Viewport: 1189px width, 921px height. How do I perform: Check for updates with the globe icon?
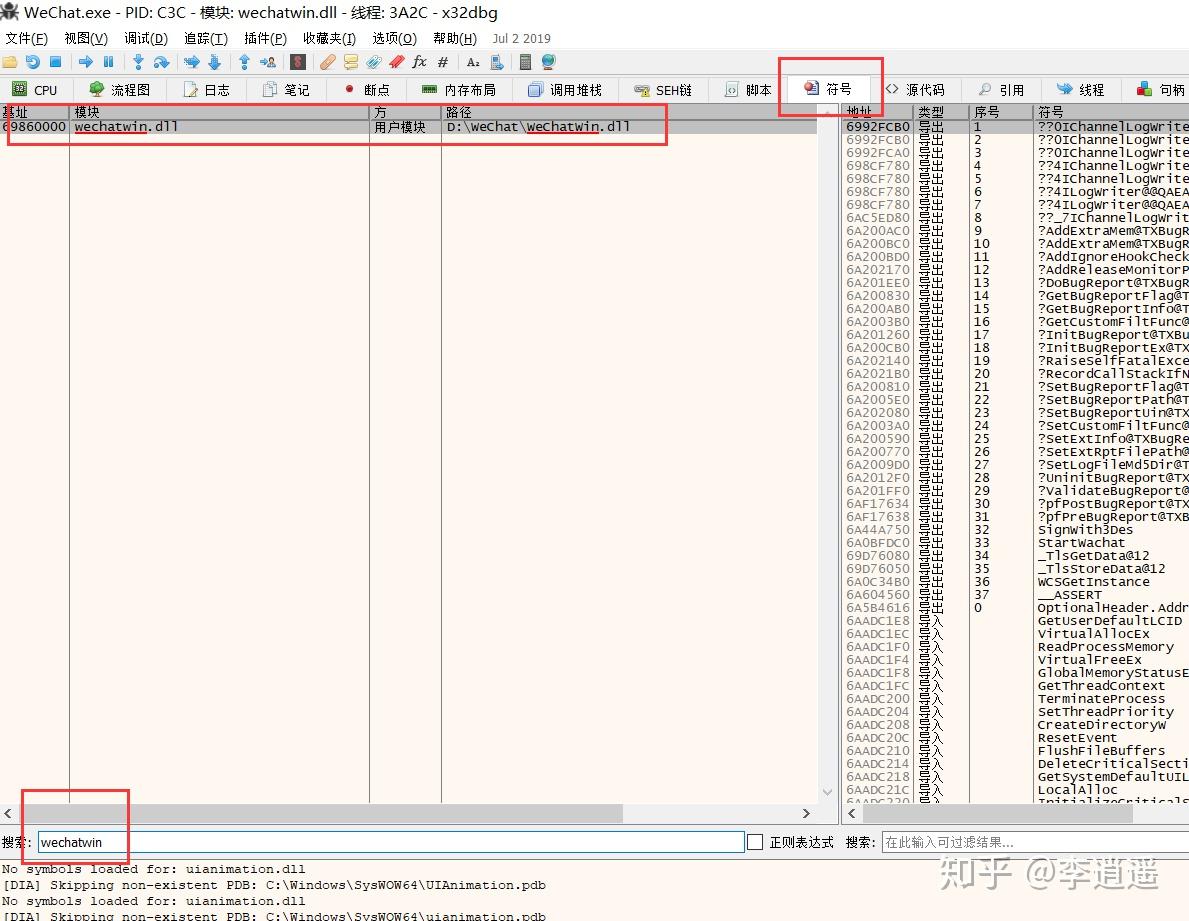(x=548, y=62)
